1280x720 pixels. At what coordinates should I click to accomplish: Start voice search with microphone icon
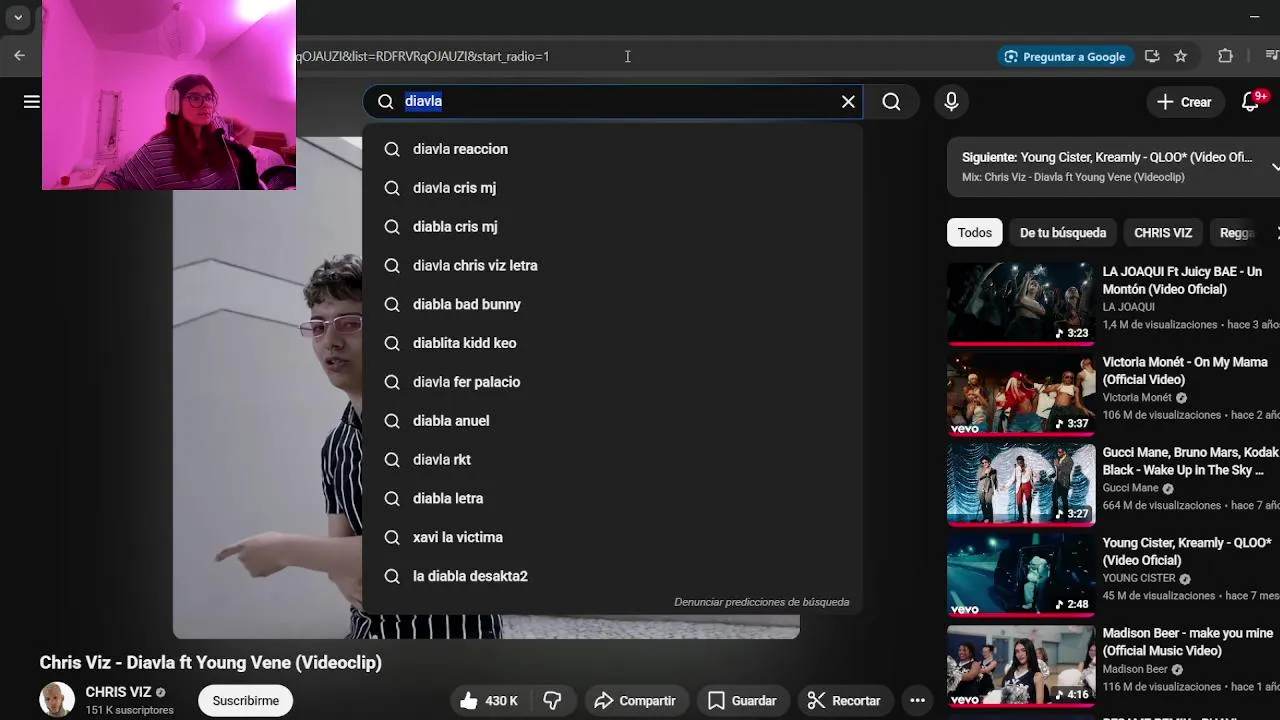pos(951,101)
